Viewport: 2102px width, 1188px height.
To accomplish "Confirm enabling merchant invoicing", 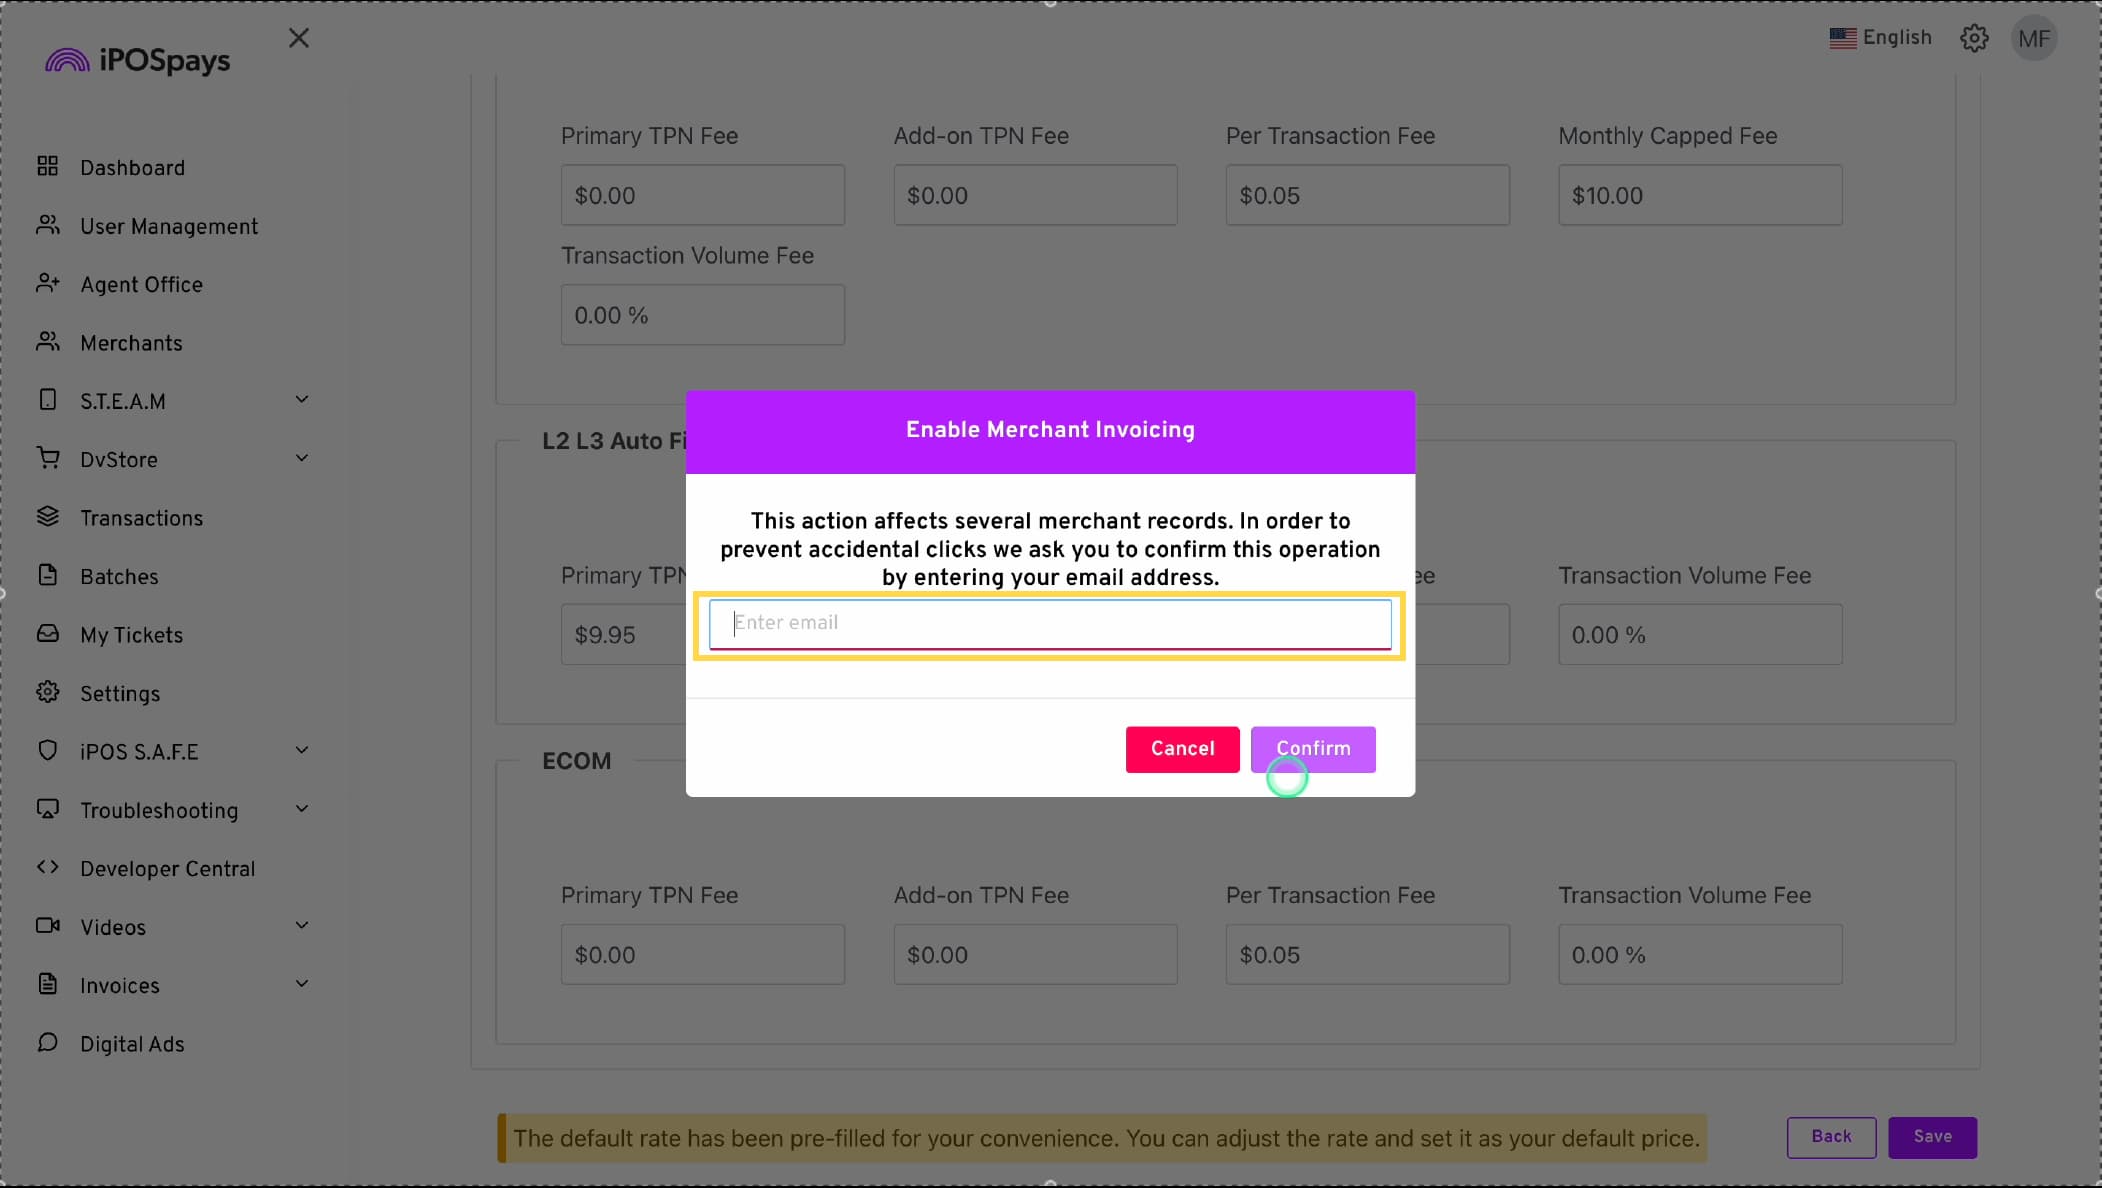I will (1312, 749).
